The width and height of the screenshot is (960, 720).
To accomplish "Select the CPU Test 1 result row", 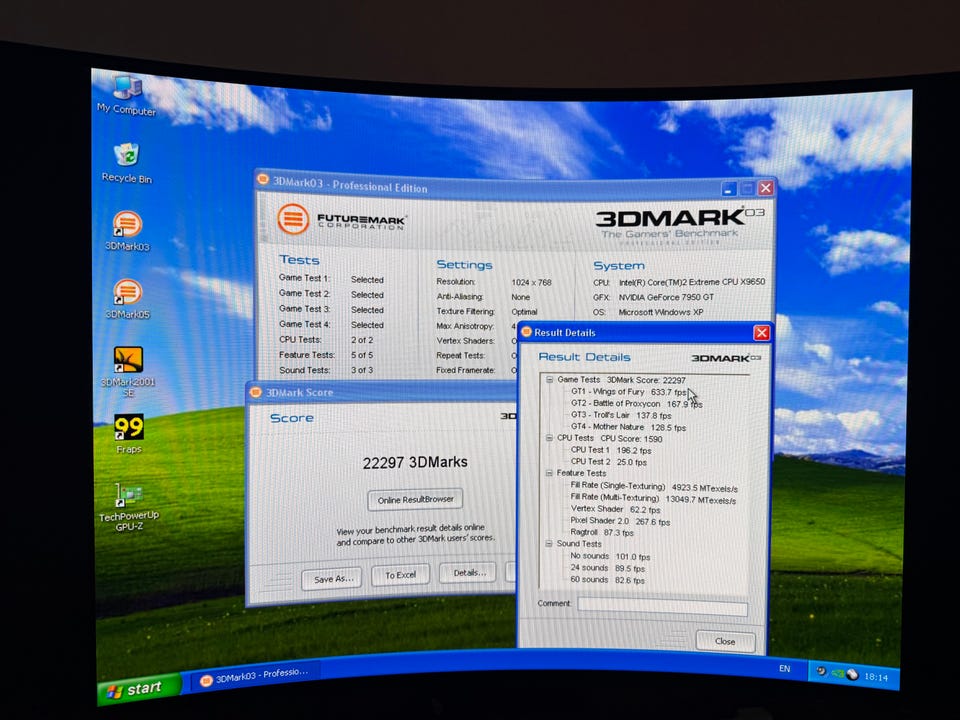I will 611,450.
